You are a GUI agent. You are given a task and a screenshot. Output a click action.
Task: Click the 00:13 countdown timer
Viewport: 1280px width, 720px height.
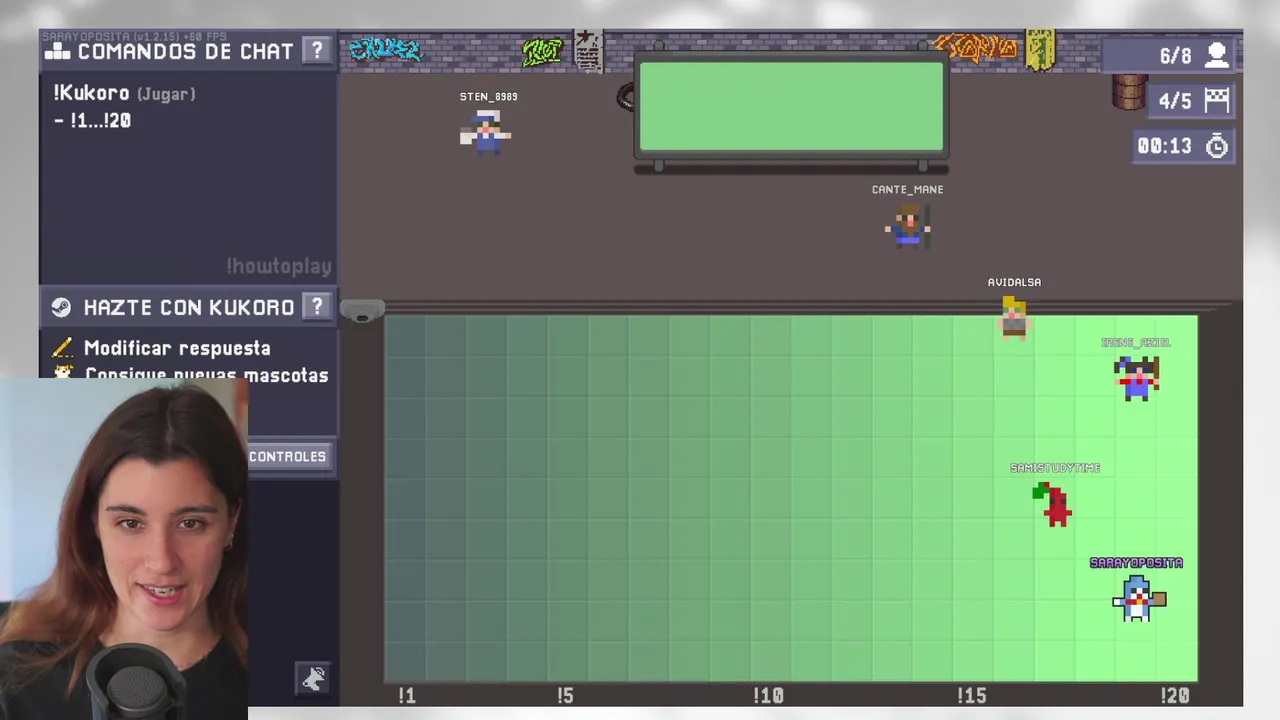(1165, 146)
